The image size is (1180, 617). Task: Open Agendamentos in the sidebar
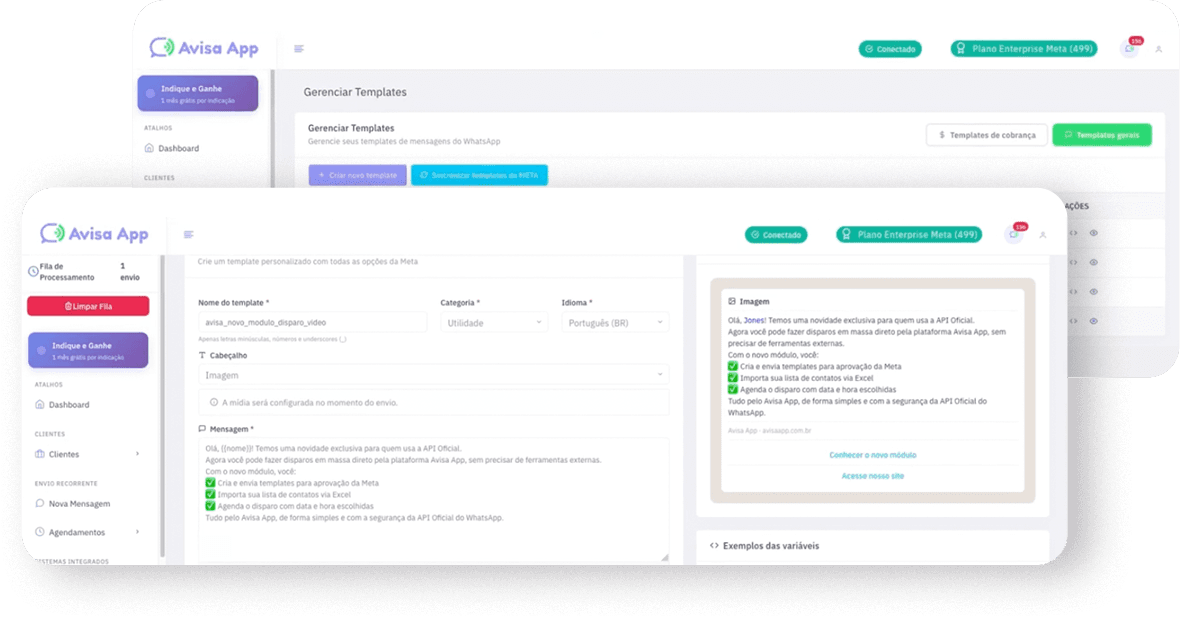click(x=77, y=533)
